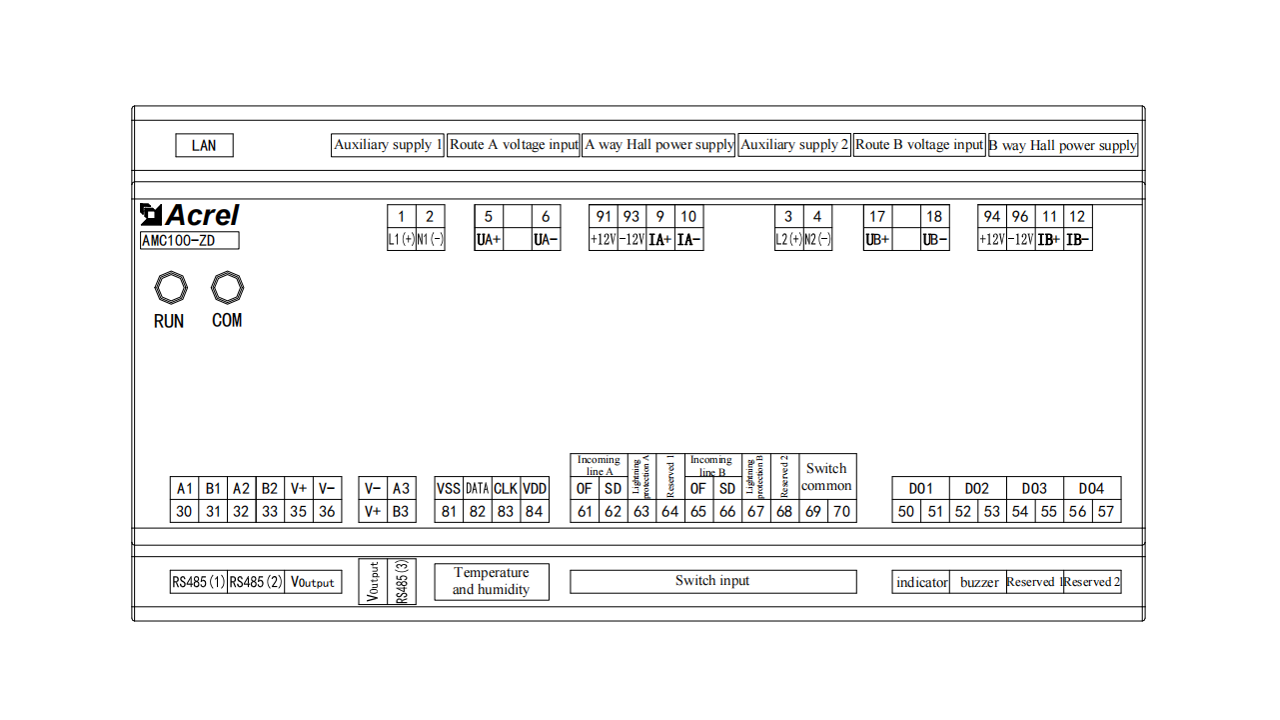
Task: Select the Temperature and humidity label
Action: pyautogui.click(x=491, y=581)
